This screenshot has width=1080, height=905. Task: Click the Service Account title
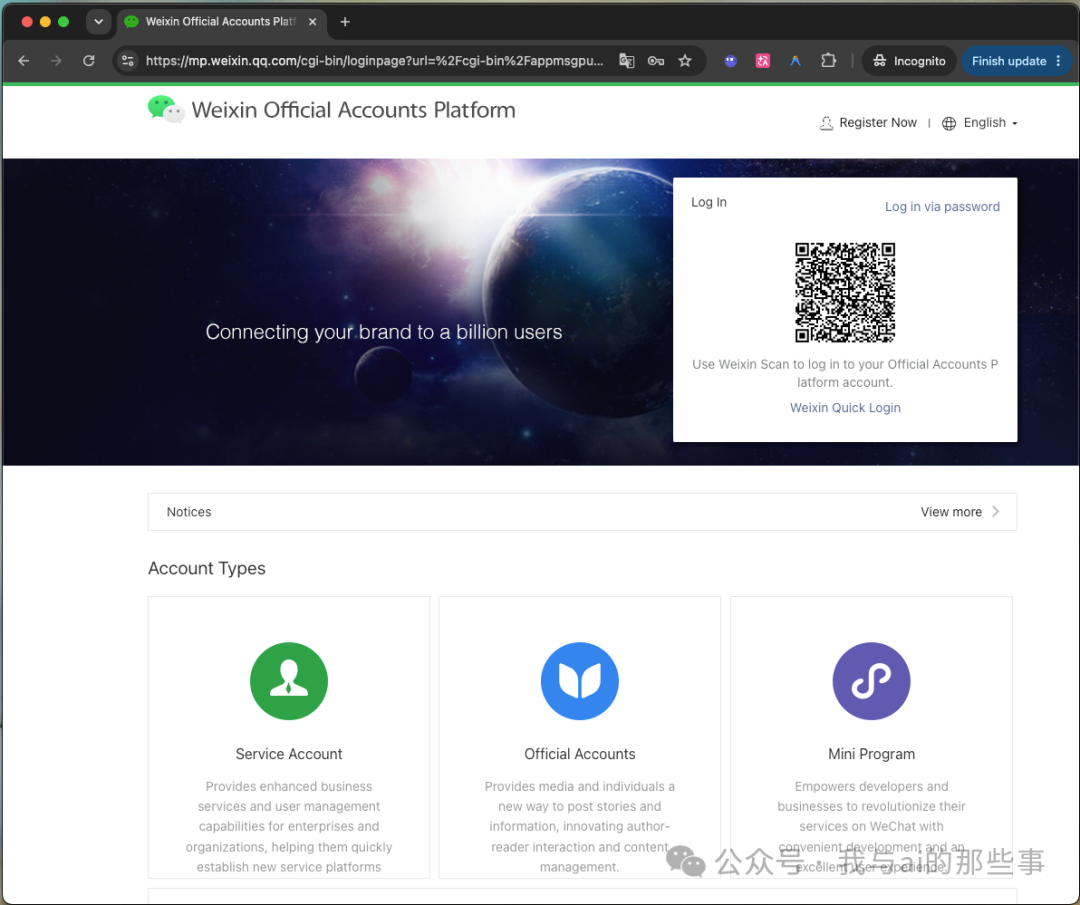(289, 754)
